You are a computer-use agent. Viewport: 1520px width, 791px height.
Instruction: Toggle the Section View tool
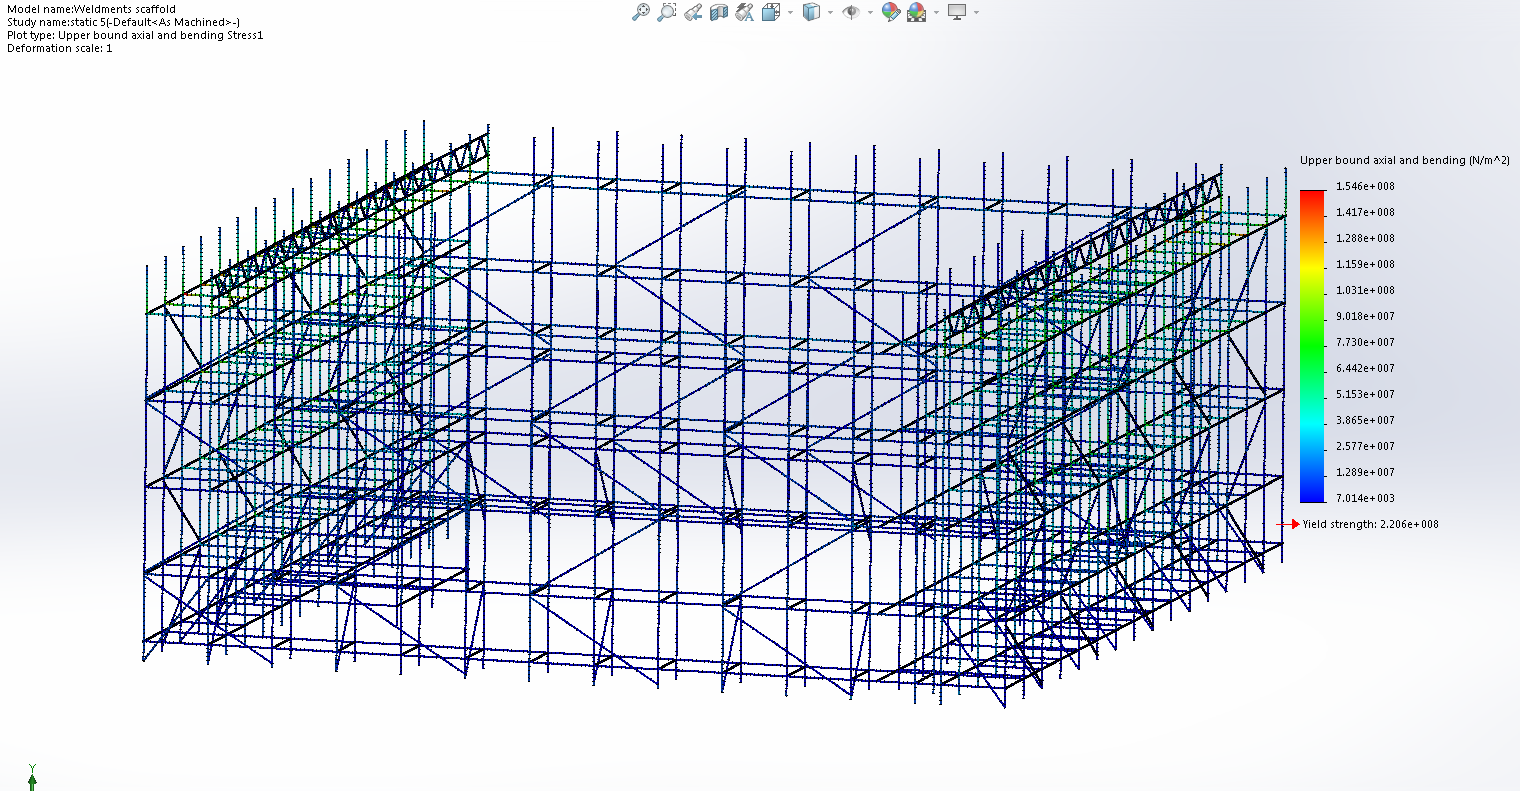(718, 12)
